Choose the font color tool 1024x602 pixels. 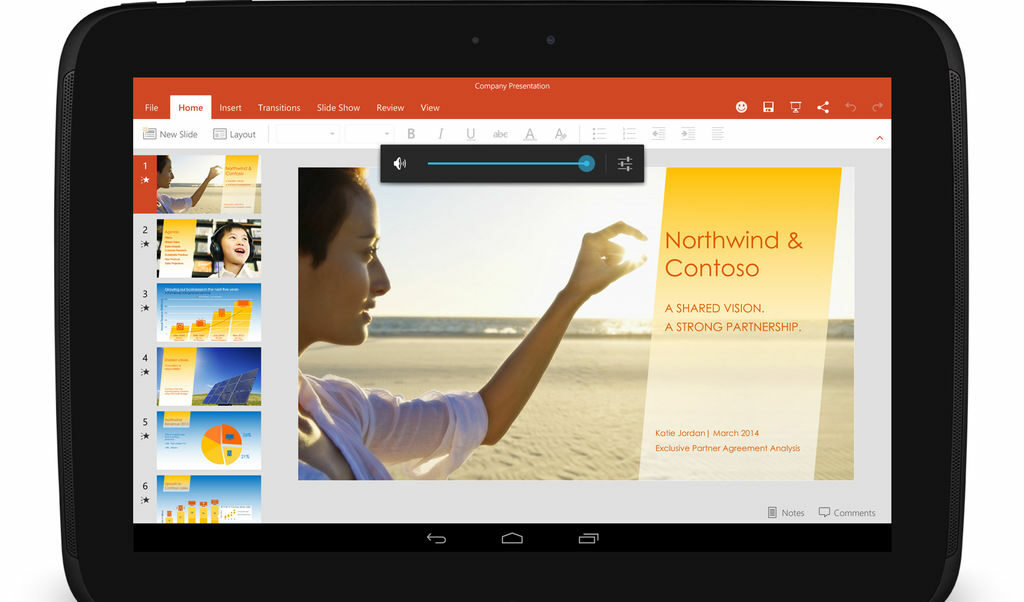click(530, 134)
